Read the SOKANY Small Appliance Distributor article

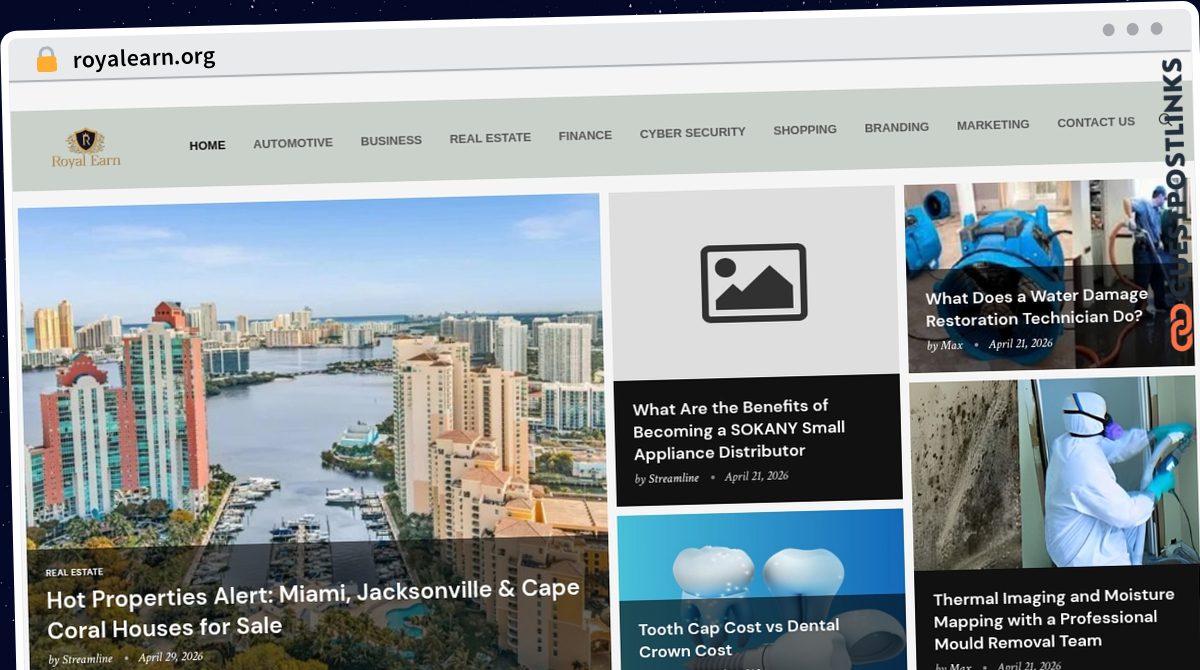coord(740,429)
